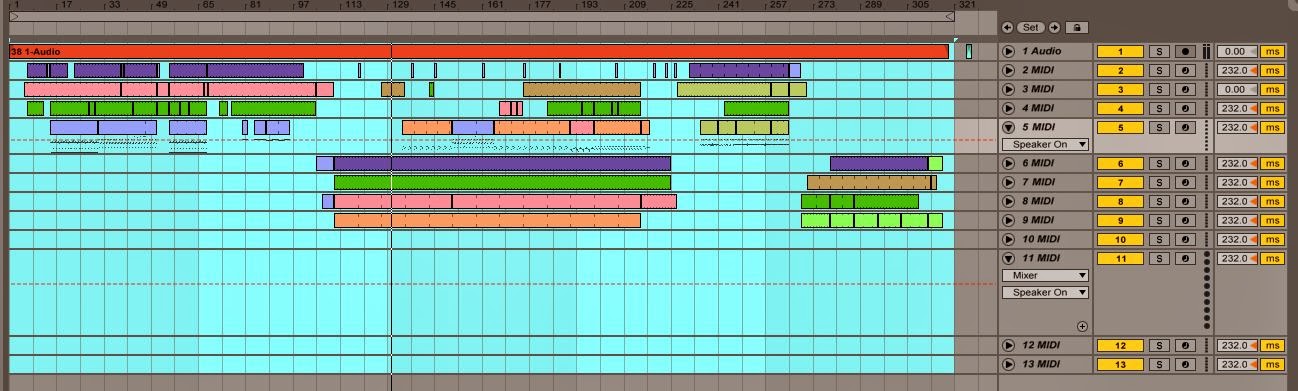Collapse the 5 MIDI track
Screen dimensions: 1298x391
coord(1009,127)
